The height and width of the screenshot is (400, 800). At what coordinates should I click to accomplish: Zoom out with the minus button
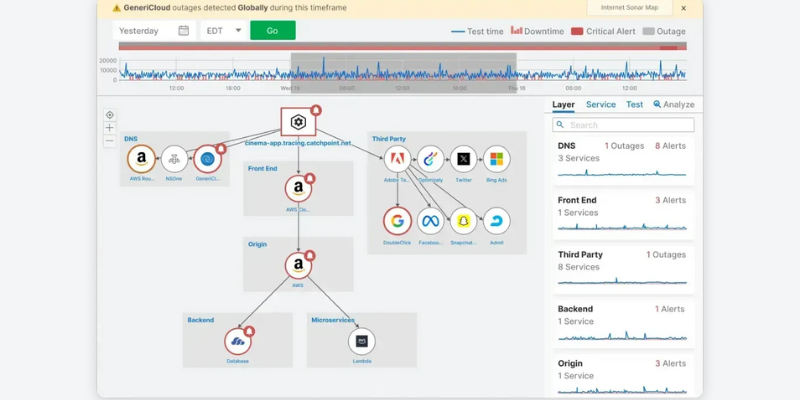[x=110, y=140]
